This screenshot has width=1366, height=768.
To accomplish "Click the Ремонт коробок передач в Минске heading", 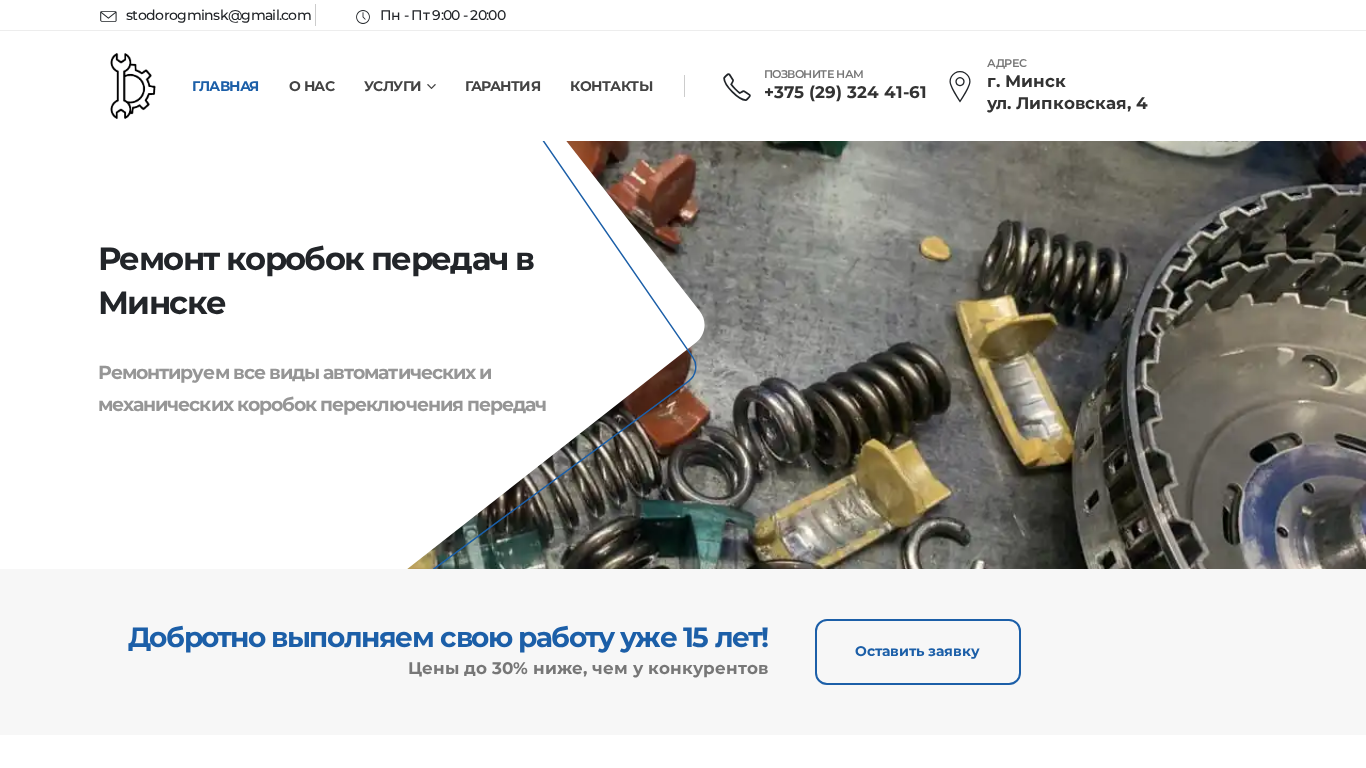I will 316,280.
